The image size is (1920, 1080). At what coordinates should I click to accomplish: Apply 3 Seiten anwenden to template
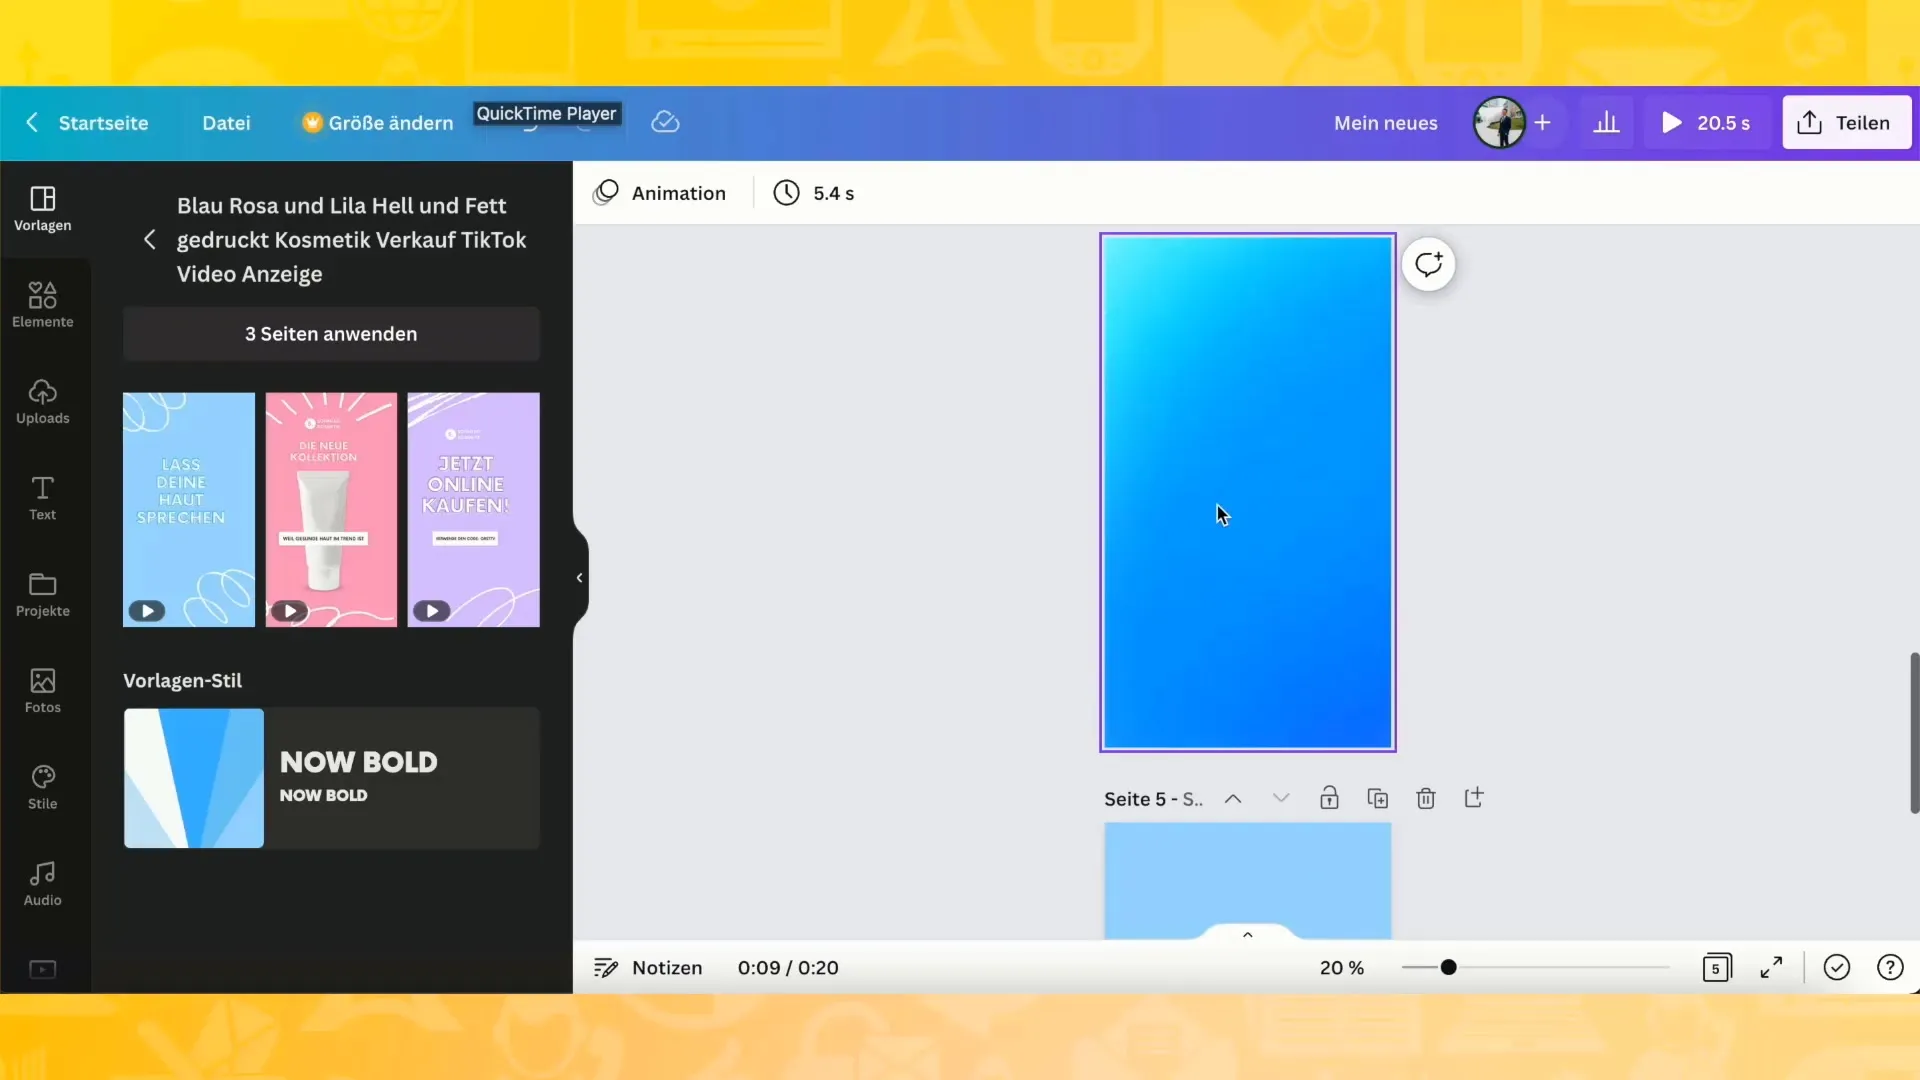pos(331,334)
